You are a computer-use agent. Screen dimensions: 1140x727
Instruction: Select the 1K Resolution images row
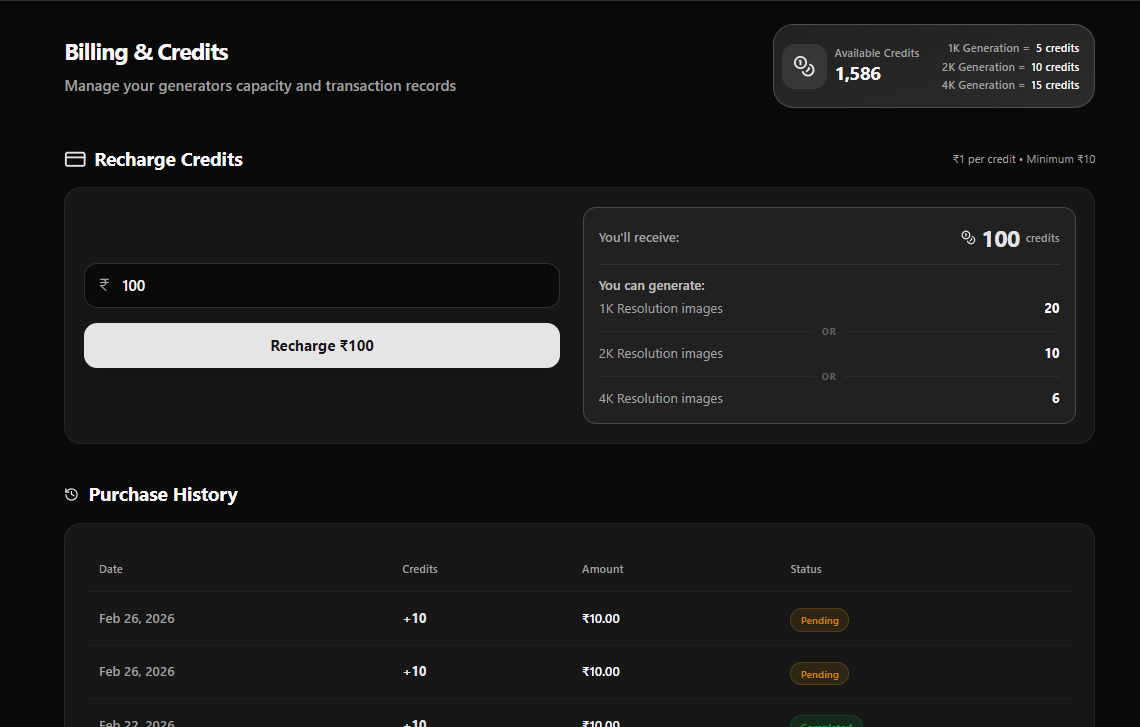tap(660, 308)
